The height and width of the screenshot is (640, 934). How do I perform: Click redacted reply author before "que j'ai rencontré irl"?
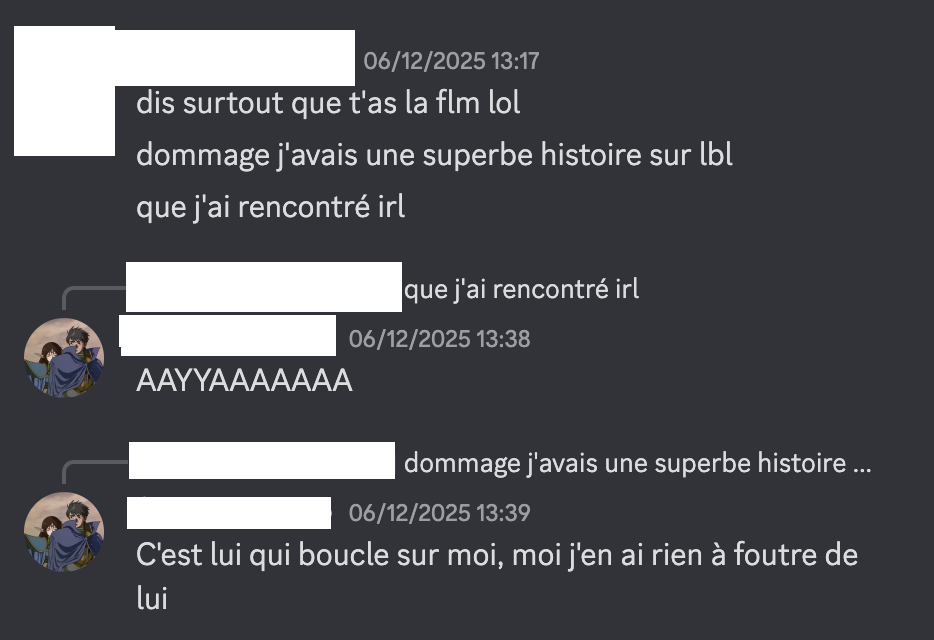[x=264, y=287]
